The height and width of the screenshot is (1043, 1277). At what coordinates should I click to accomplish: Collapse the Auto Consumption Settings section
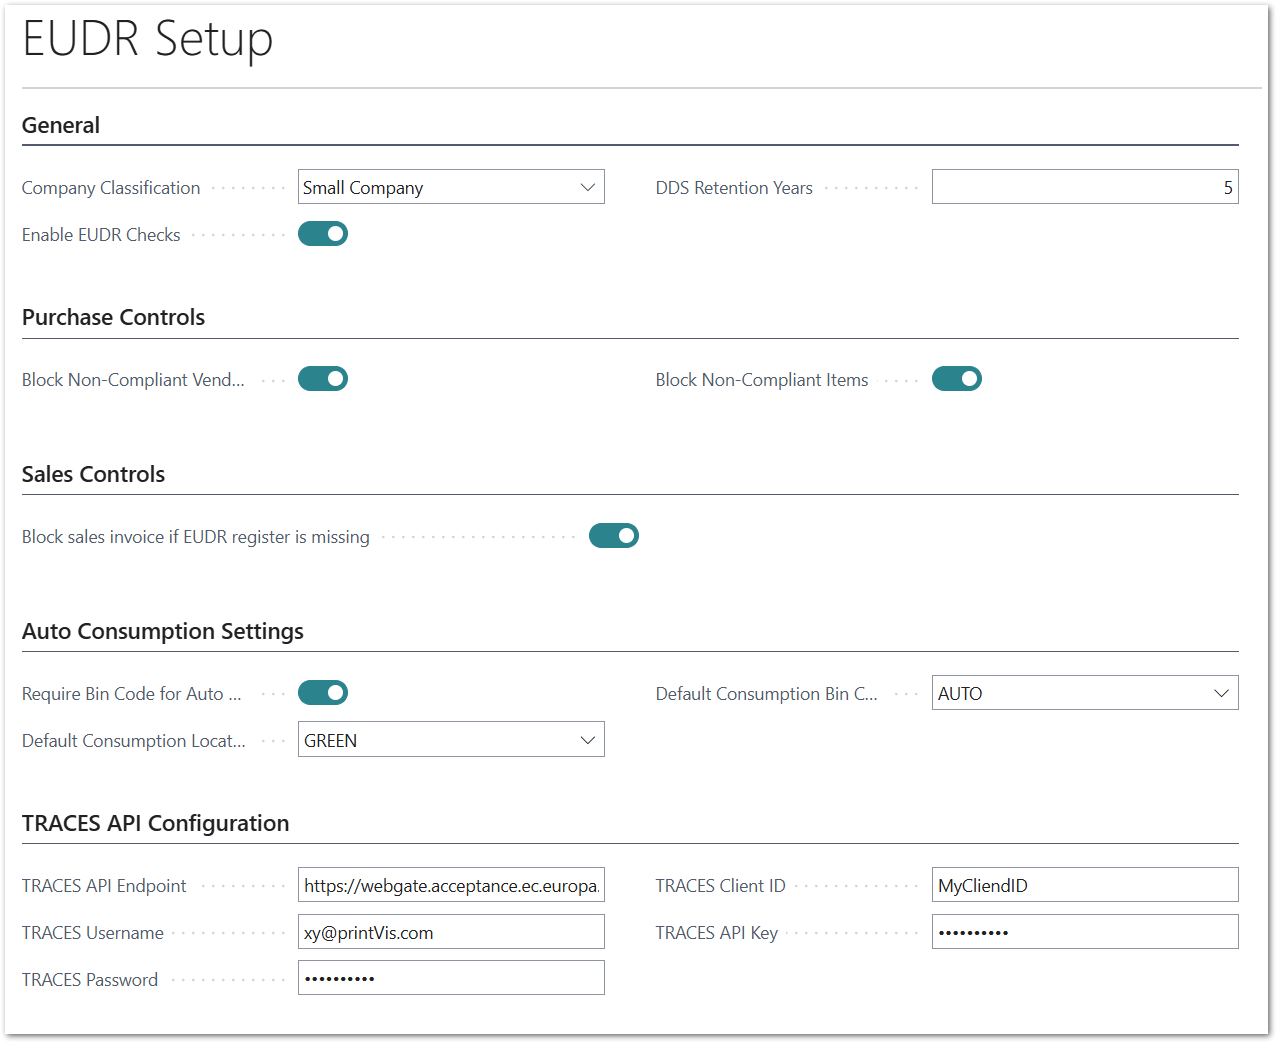pyautogui.click(x=163, y=631)
